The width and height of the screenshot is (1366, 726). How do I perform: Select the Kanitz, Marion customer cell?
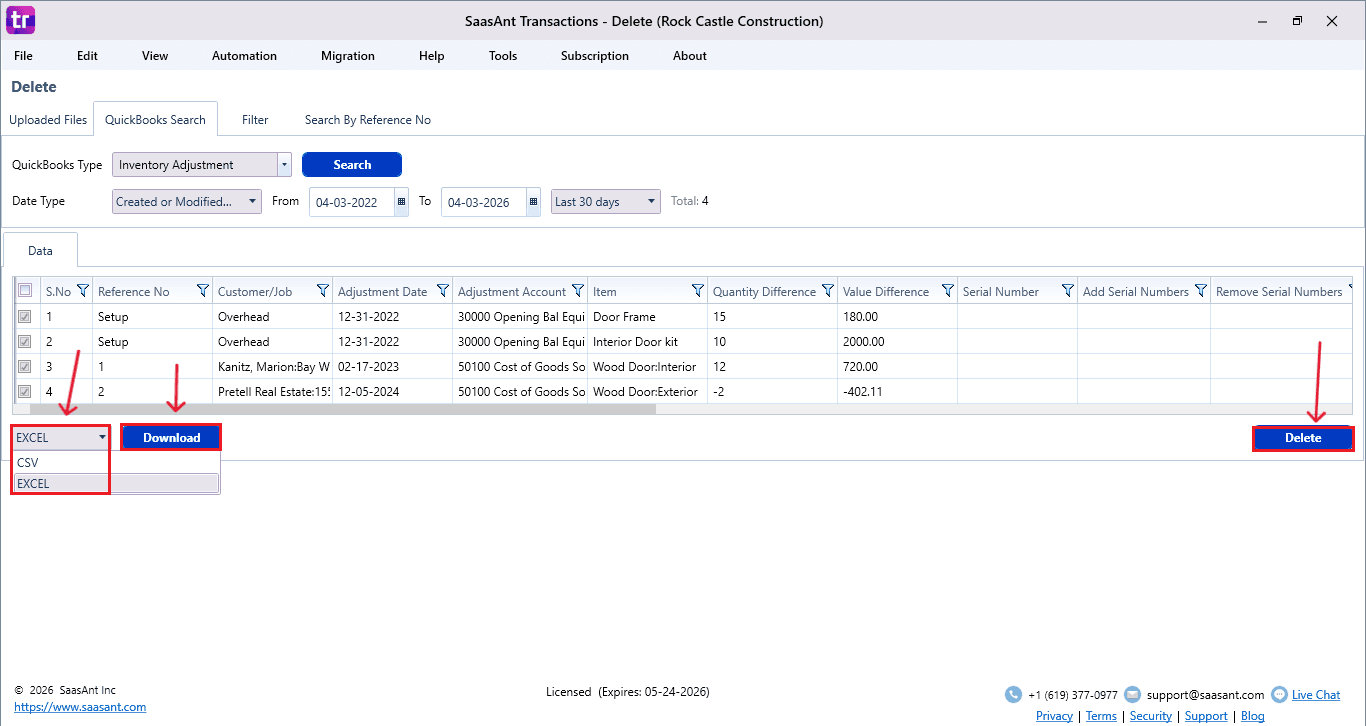coord(273,367)
